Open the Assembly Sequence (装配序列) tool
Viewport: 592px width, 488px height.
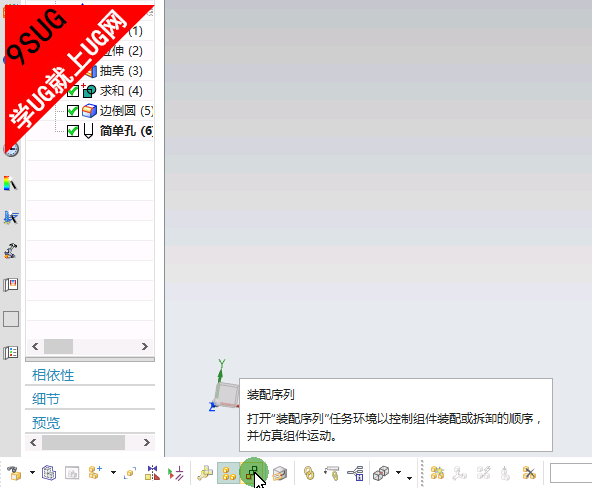click(x=253, y=473)
